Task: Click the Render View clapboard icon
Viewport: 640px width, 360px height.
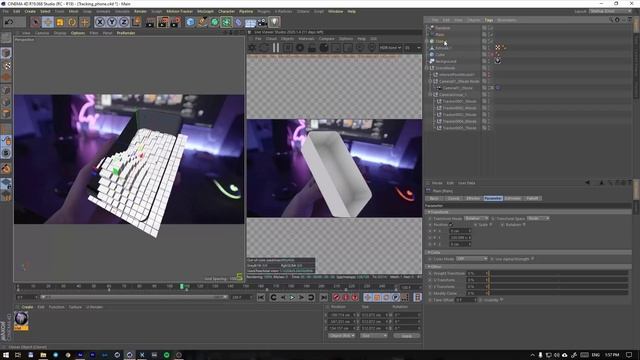Action: click(x=150, y=22)
